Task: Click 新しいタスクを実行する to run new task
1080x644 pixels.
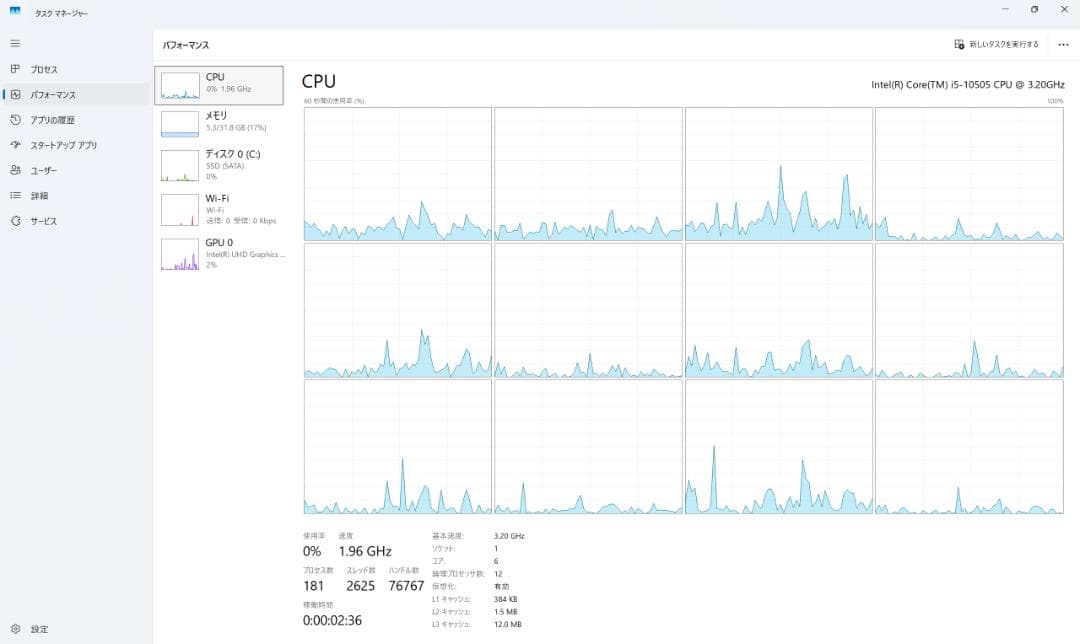Action: 995,44
